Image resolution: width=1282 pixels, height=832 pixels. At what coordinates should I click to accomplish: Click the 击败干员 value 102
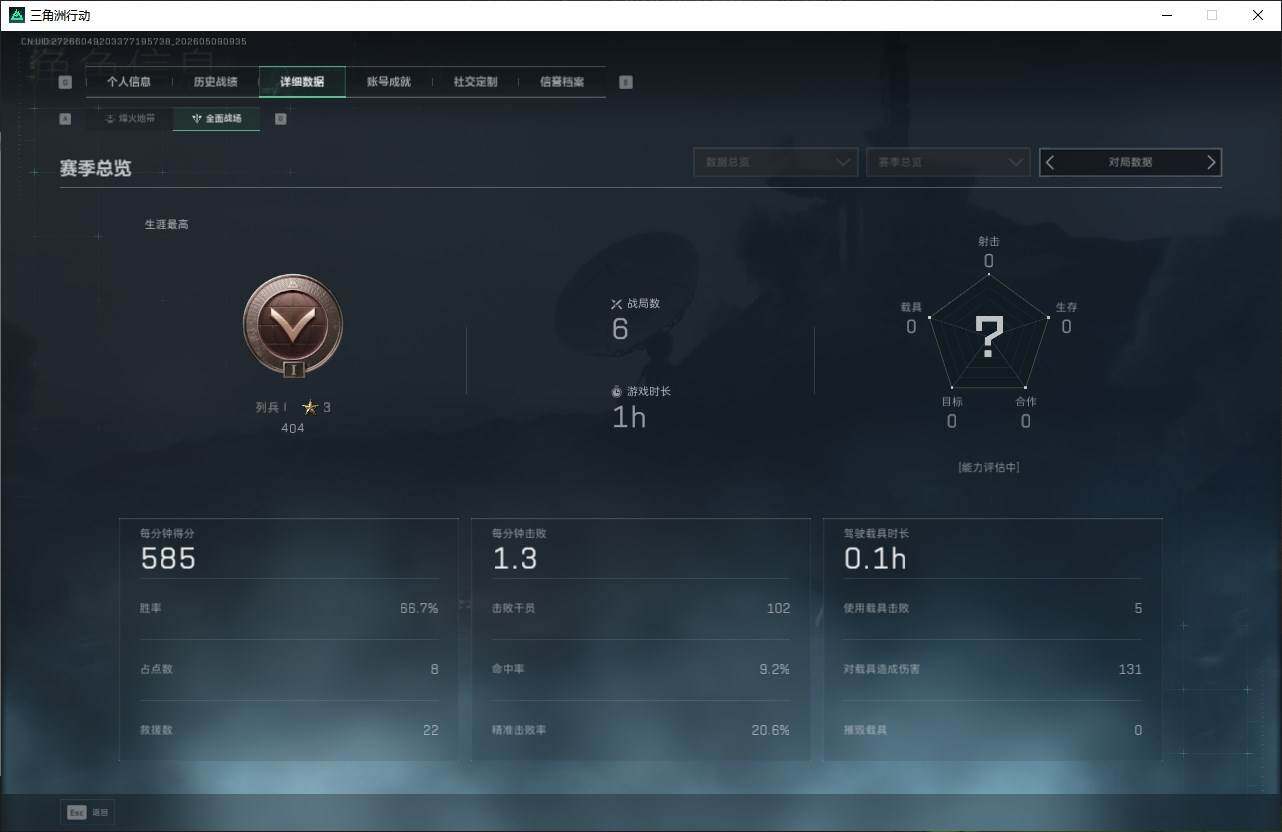click(x=778, y=608)
